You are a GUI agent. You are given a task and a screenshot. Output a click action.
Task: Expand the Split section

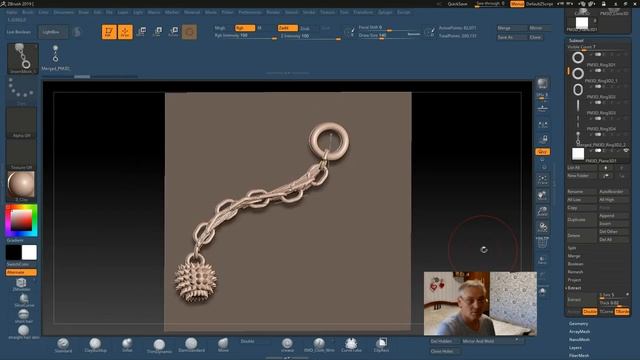(x=572, y=248)
